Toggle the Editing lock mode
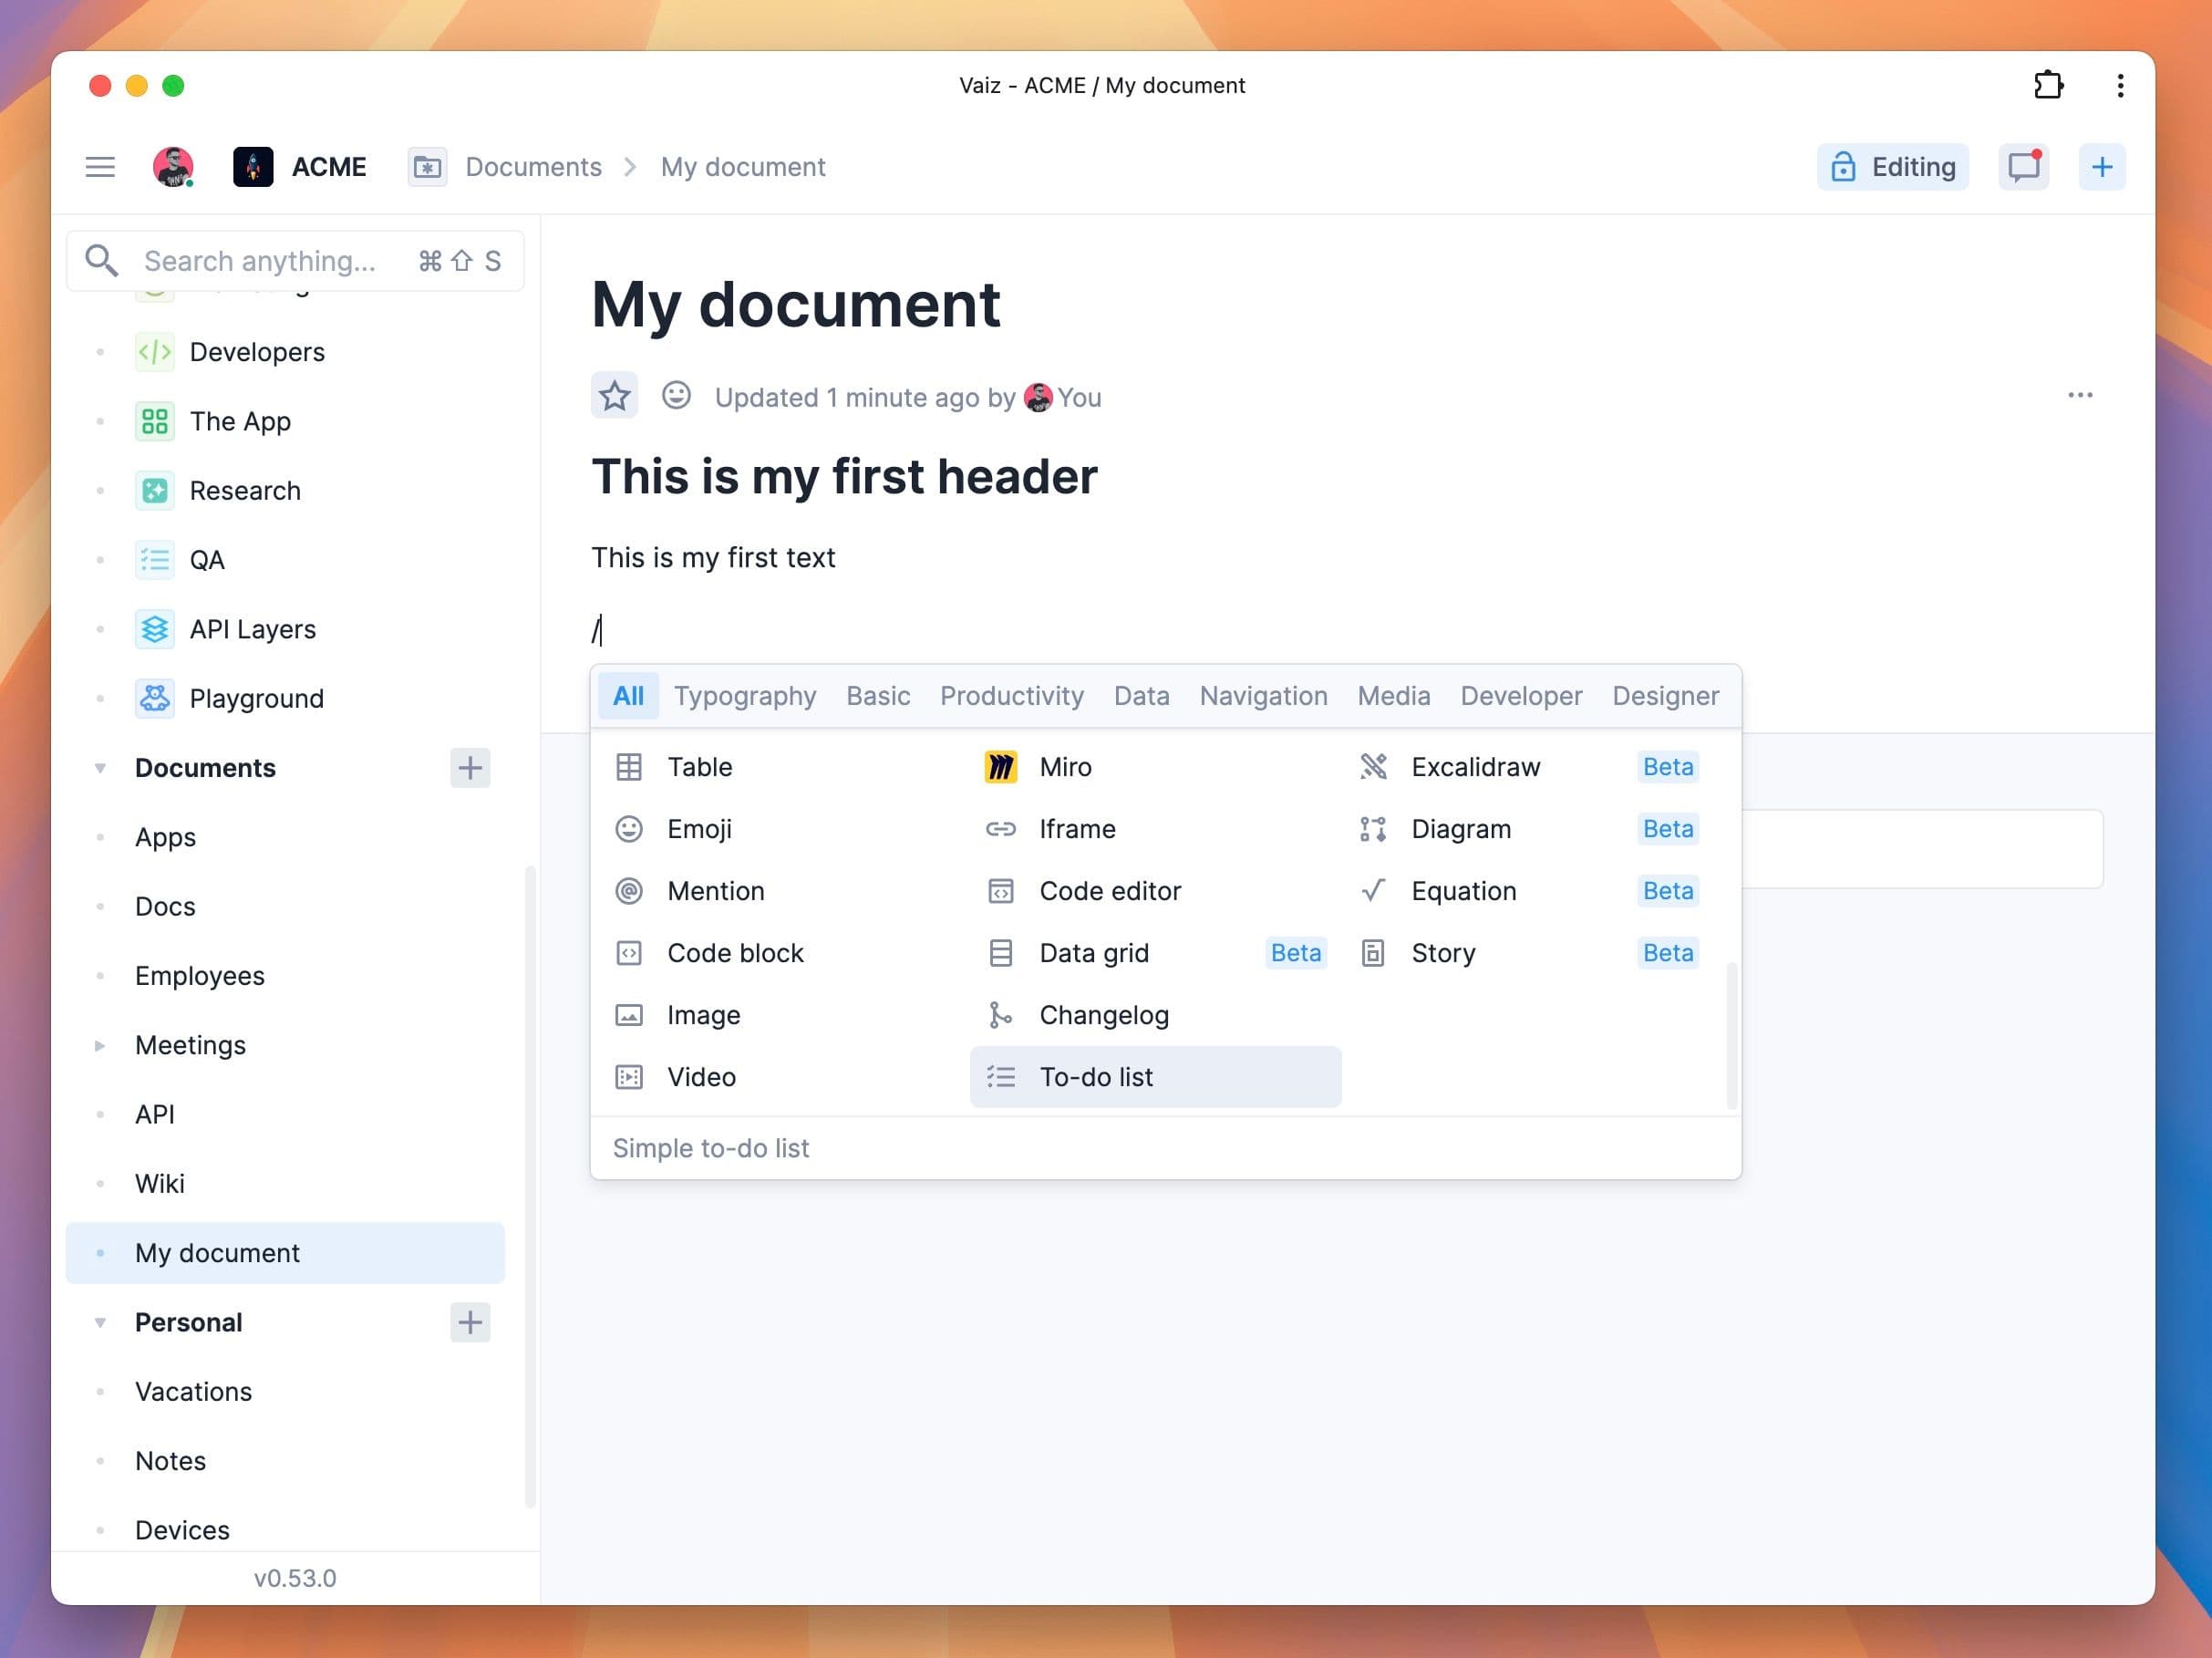Image resolution: width=2212 pixels, height=1658 pixels. click(1892, 166)
